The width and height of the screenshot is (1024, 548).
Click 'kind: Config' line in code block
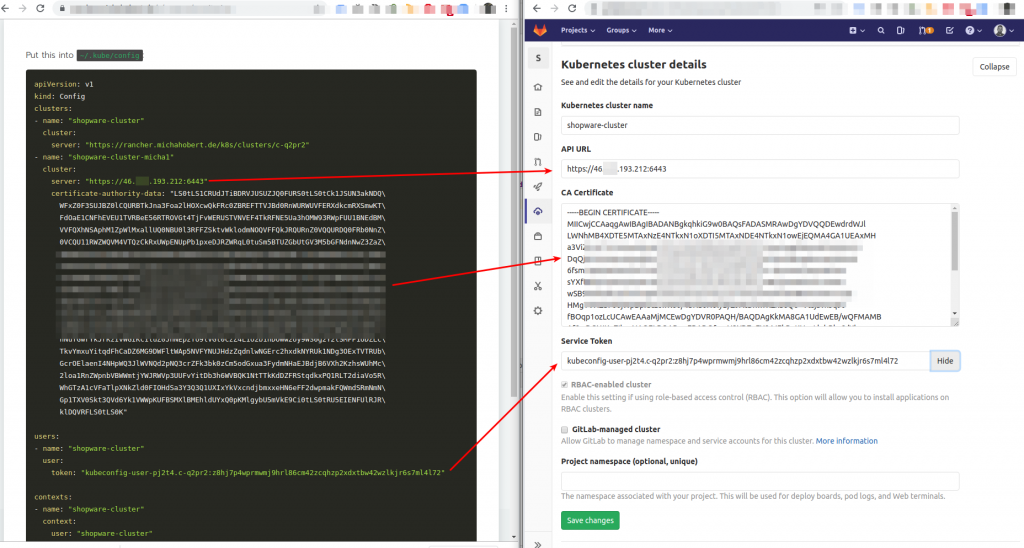click(59, 96)
